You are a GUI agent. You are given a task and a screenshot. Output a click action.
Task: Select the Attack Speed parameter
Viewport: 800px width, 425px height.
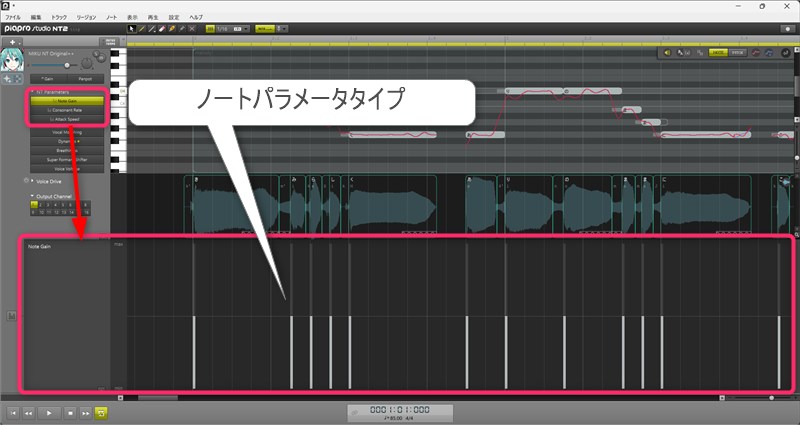click(67, 119)
